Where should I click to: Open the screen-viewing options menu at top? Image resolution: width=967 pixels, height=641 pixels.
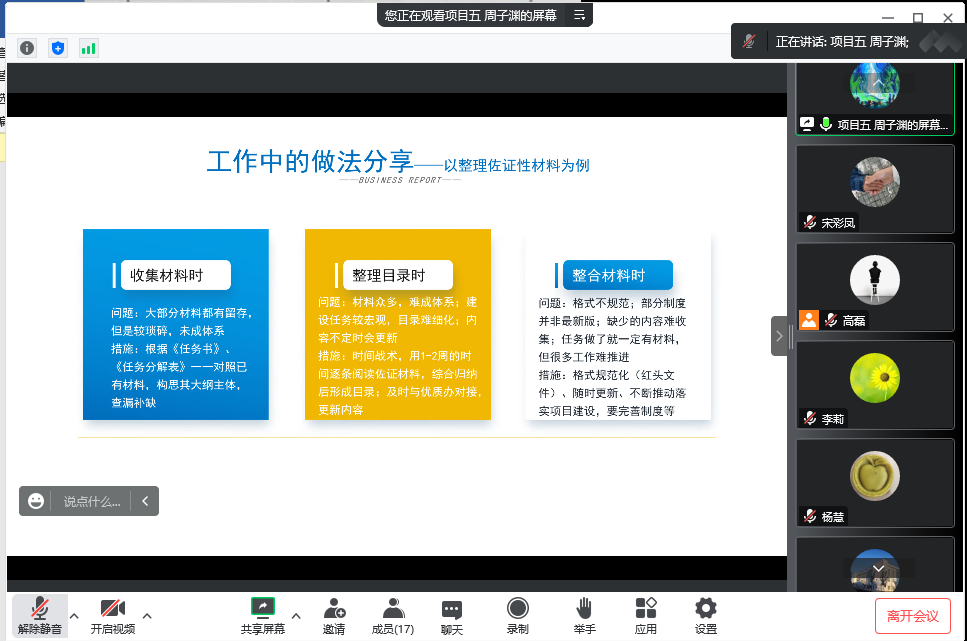pyautogui.click(x=579, y=15)
